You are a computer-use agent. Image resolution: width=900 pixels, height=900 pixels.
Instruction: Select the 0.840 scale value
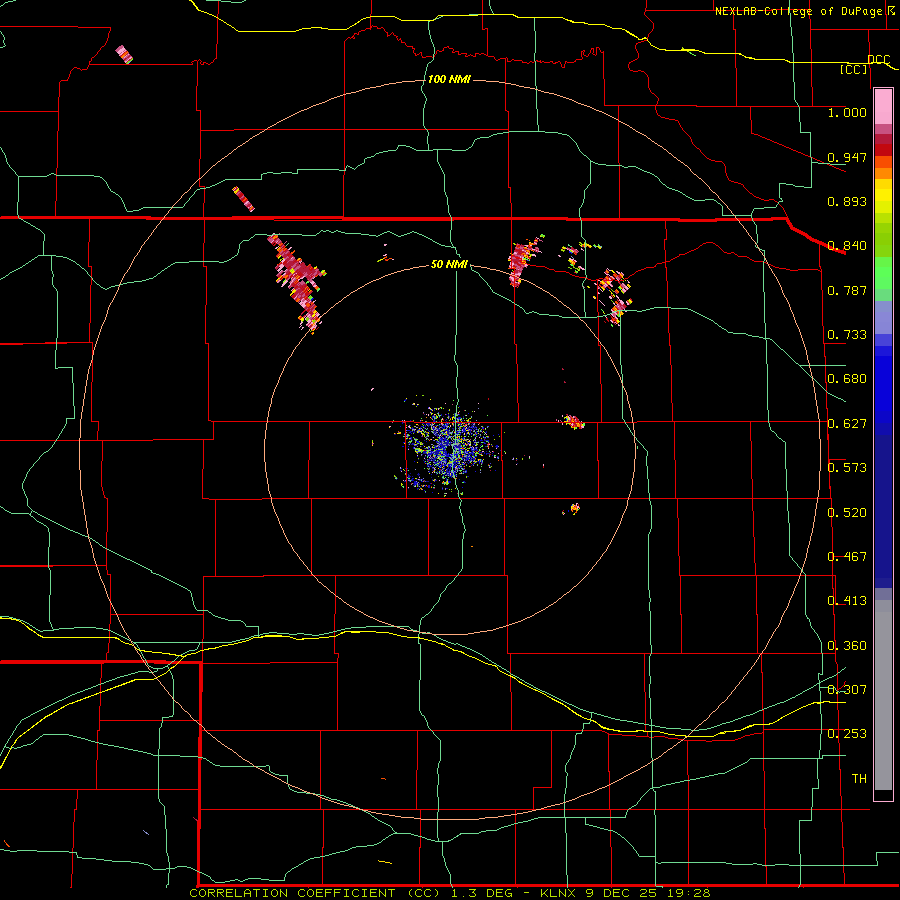tap(847, 245)
